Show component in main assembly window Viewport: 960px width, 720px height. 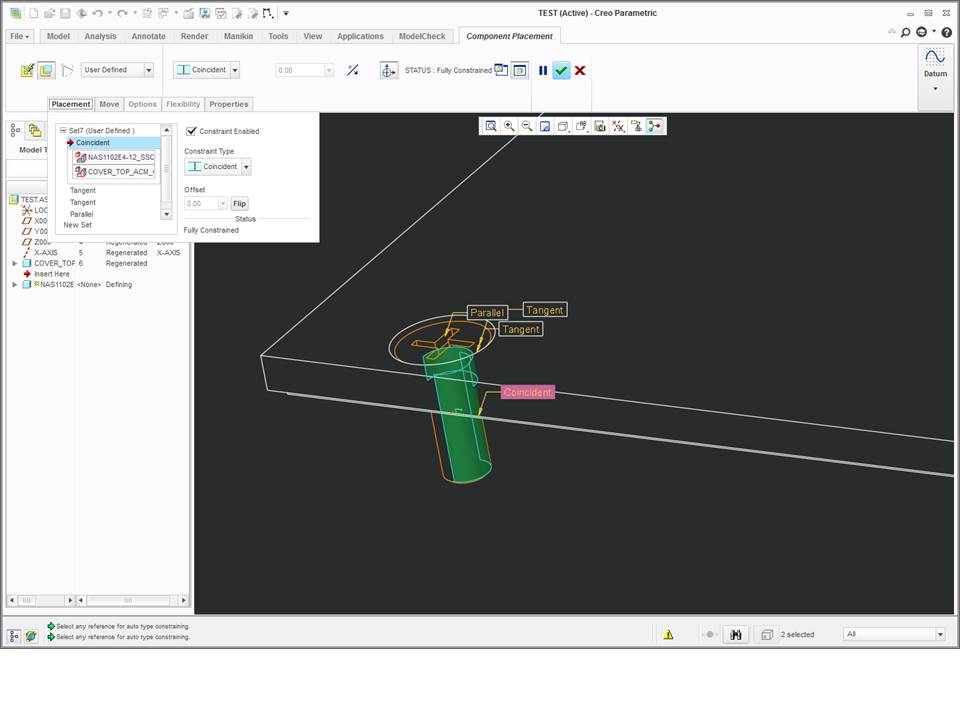[x=519, y=70]
